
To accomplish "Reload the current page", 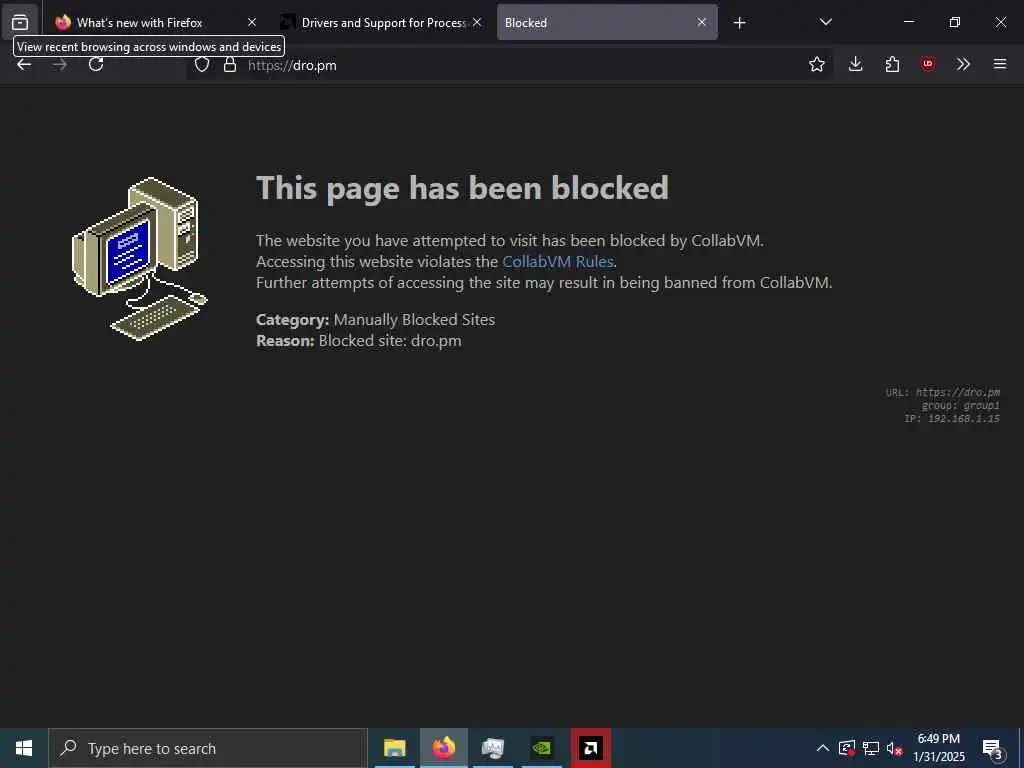I will coord(96,64).
